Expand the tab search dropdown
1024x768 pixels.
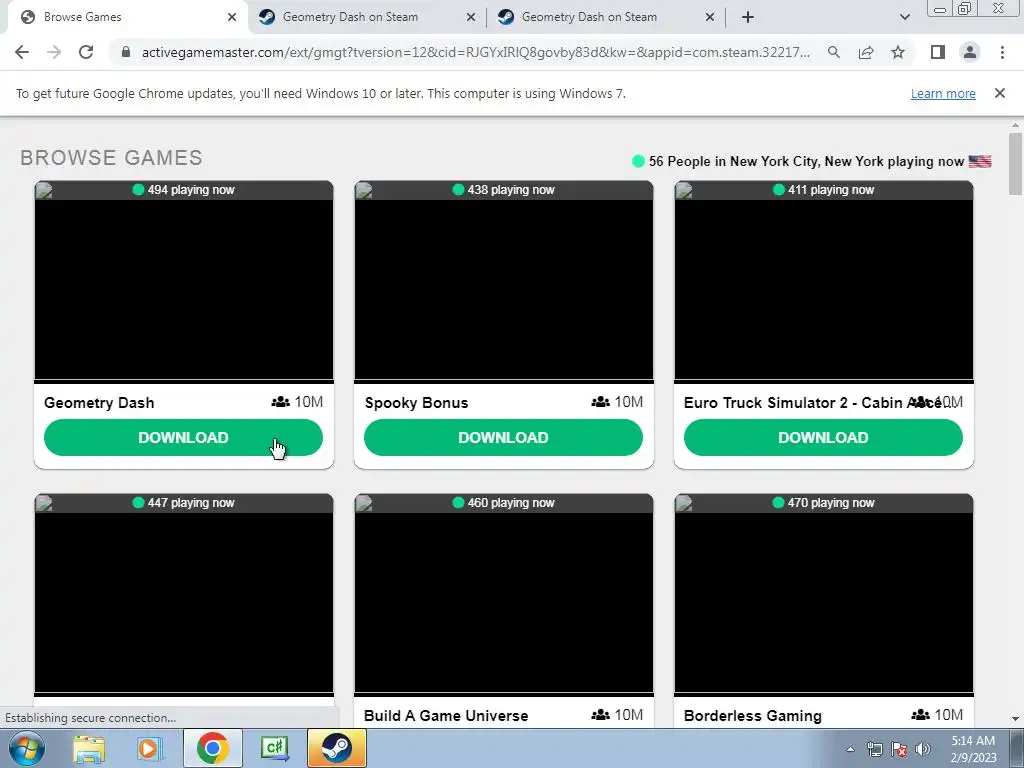(904, 17)
